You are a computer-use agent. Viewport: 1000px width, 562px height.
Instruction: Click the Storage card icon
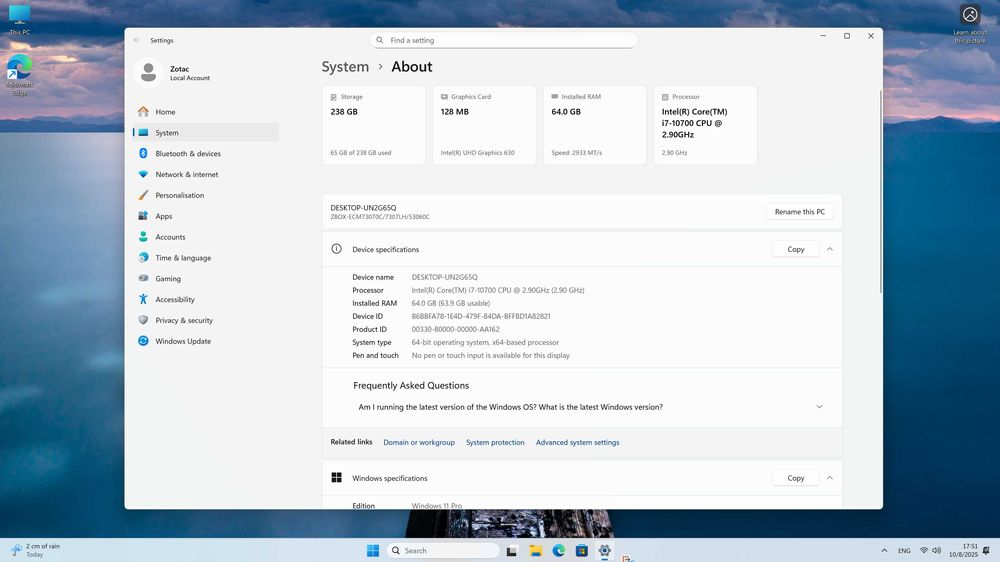(334, 97)
